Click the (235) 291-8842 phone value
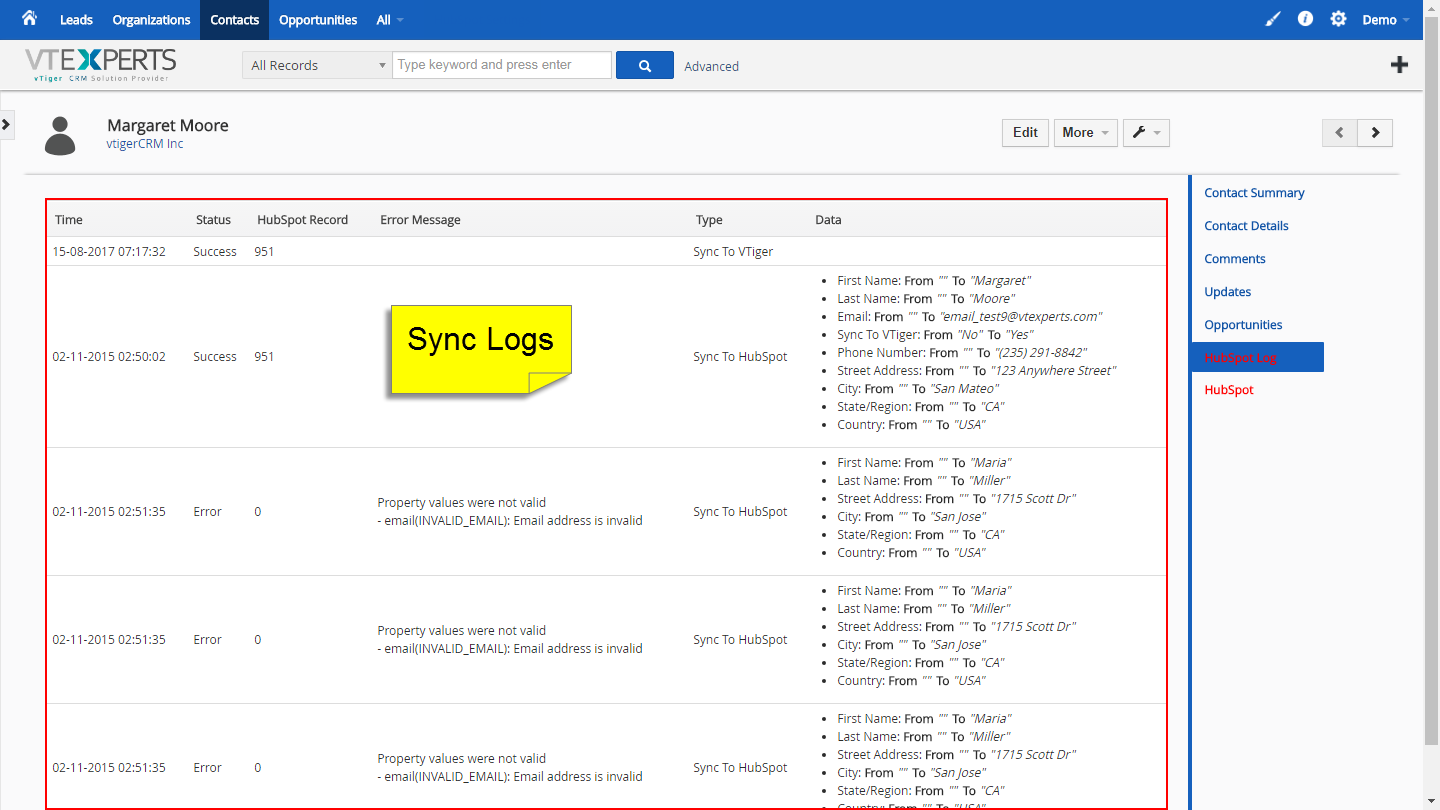Screen dimensions: 1440x810 point(1040,353)
